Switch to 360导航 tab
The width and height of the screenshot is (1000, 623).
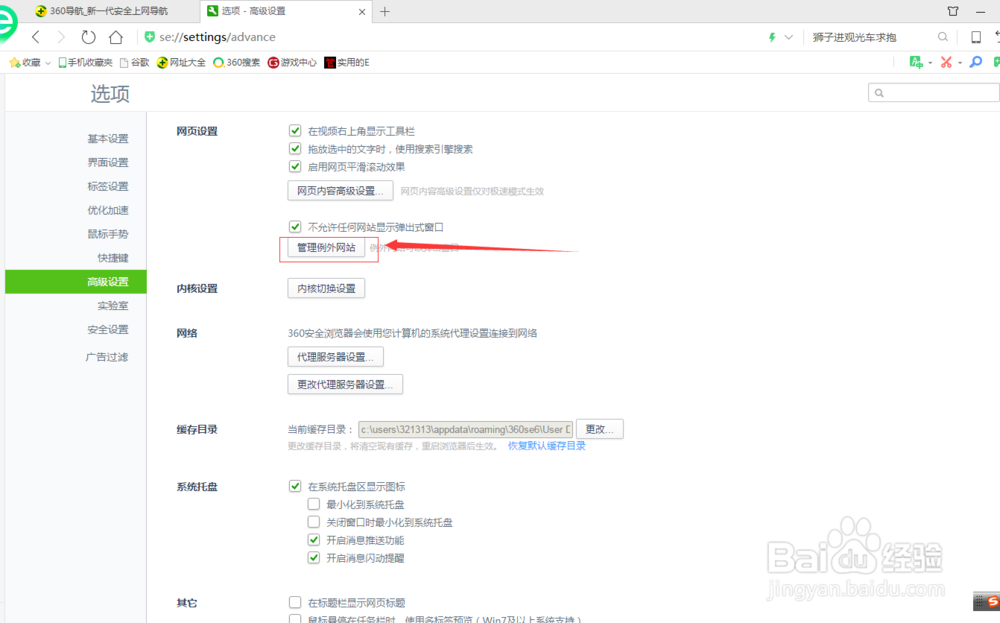(x=102, y=11)
